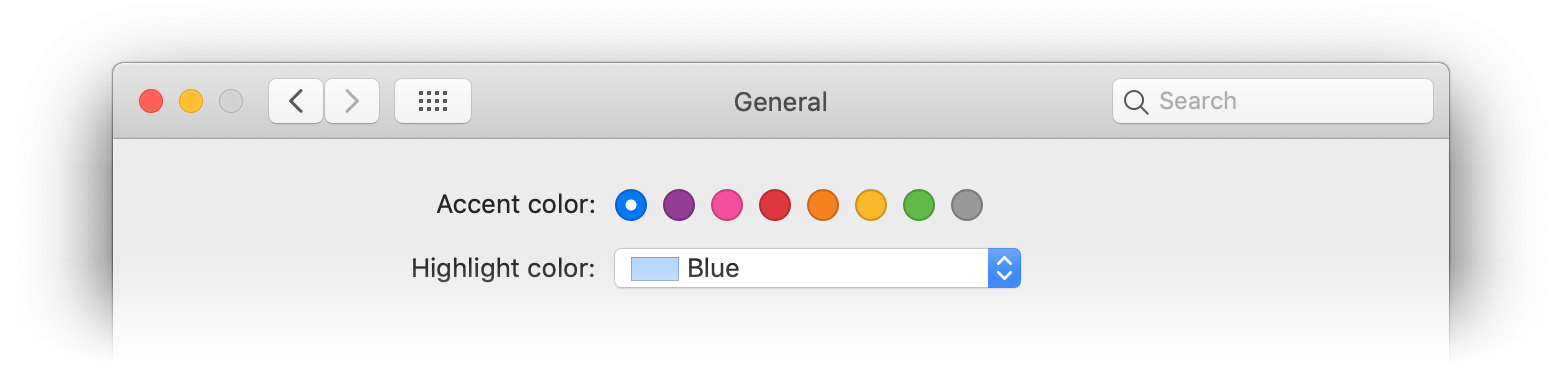Click the light blue highlight swatch preview

tap(655, 268)
